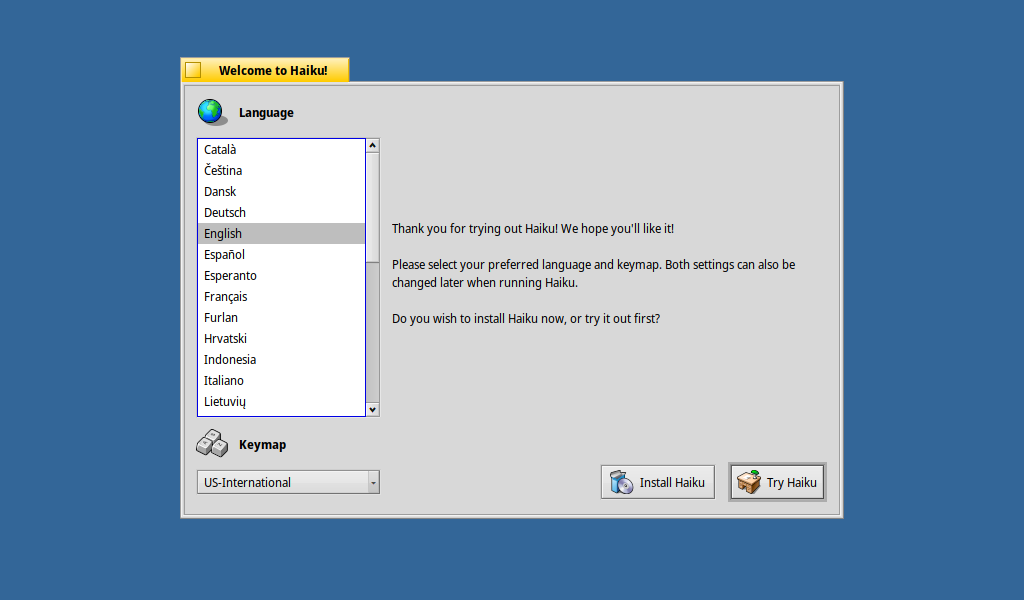This screenshot has width=1024, height=600.
Task: Open the US-International keymap dropdown
Action: point(288,482)
